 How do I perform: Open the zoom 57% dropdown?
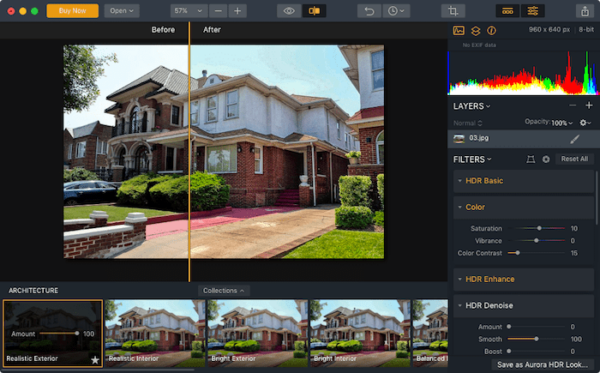pyautogui.click(x=188, y=11)
